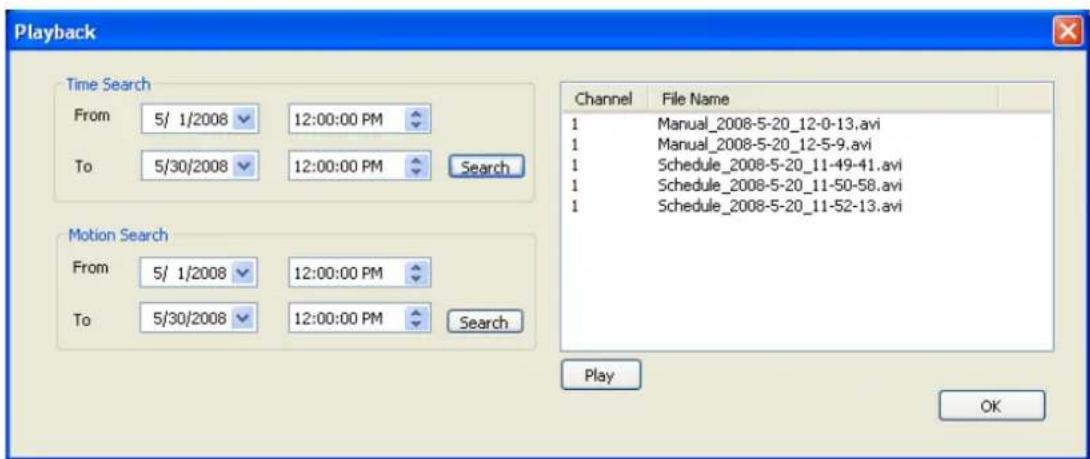
Task: Select the Motion Search To time field
Action: (x=359, y=319)
